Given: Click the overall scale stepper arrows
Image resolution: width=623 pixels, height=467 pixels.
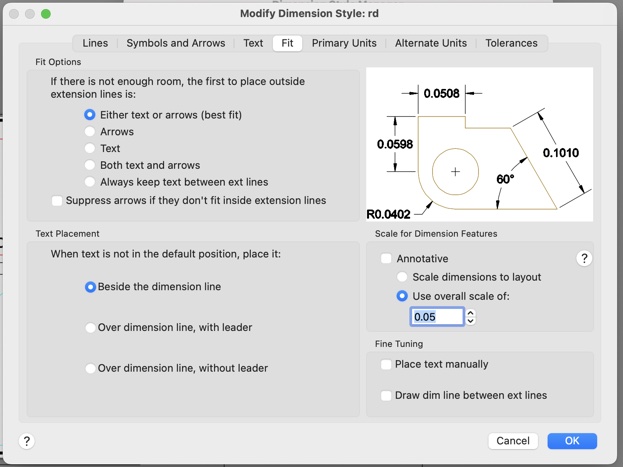Looking at the screenshot, I should coord(470,317).
